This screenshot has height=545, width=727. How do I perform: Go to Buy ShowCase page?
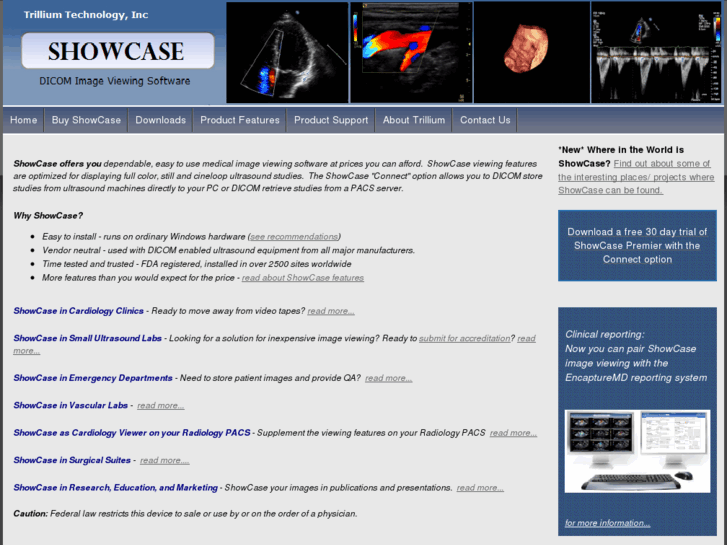pos(86,120)
